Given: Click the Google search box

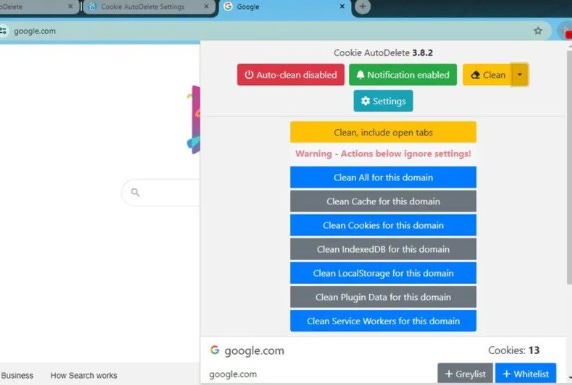Looking at the screenshot, I should 161,192.
